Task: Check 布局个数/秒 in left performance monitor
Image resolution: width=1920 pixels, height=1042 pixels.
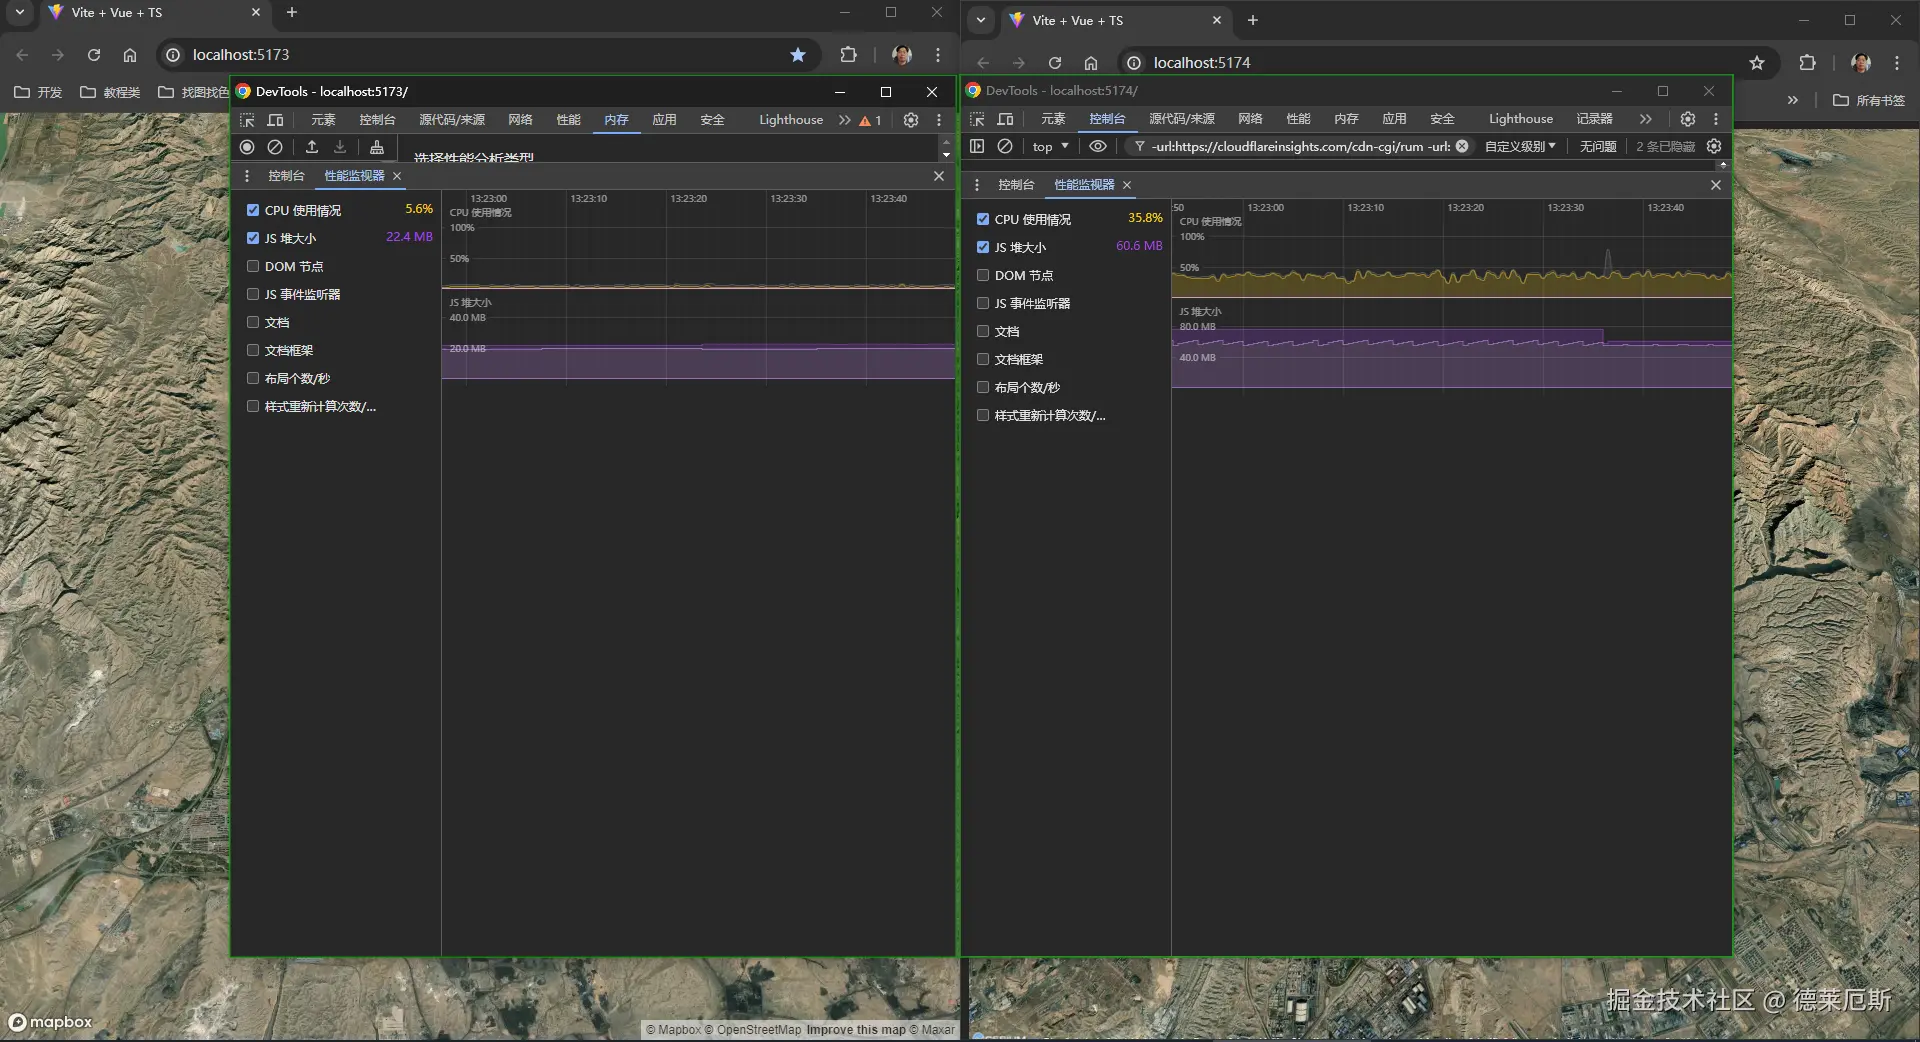Action: 253,378
